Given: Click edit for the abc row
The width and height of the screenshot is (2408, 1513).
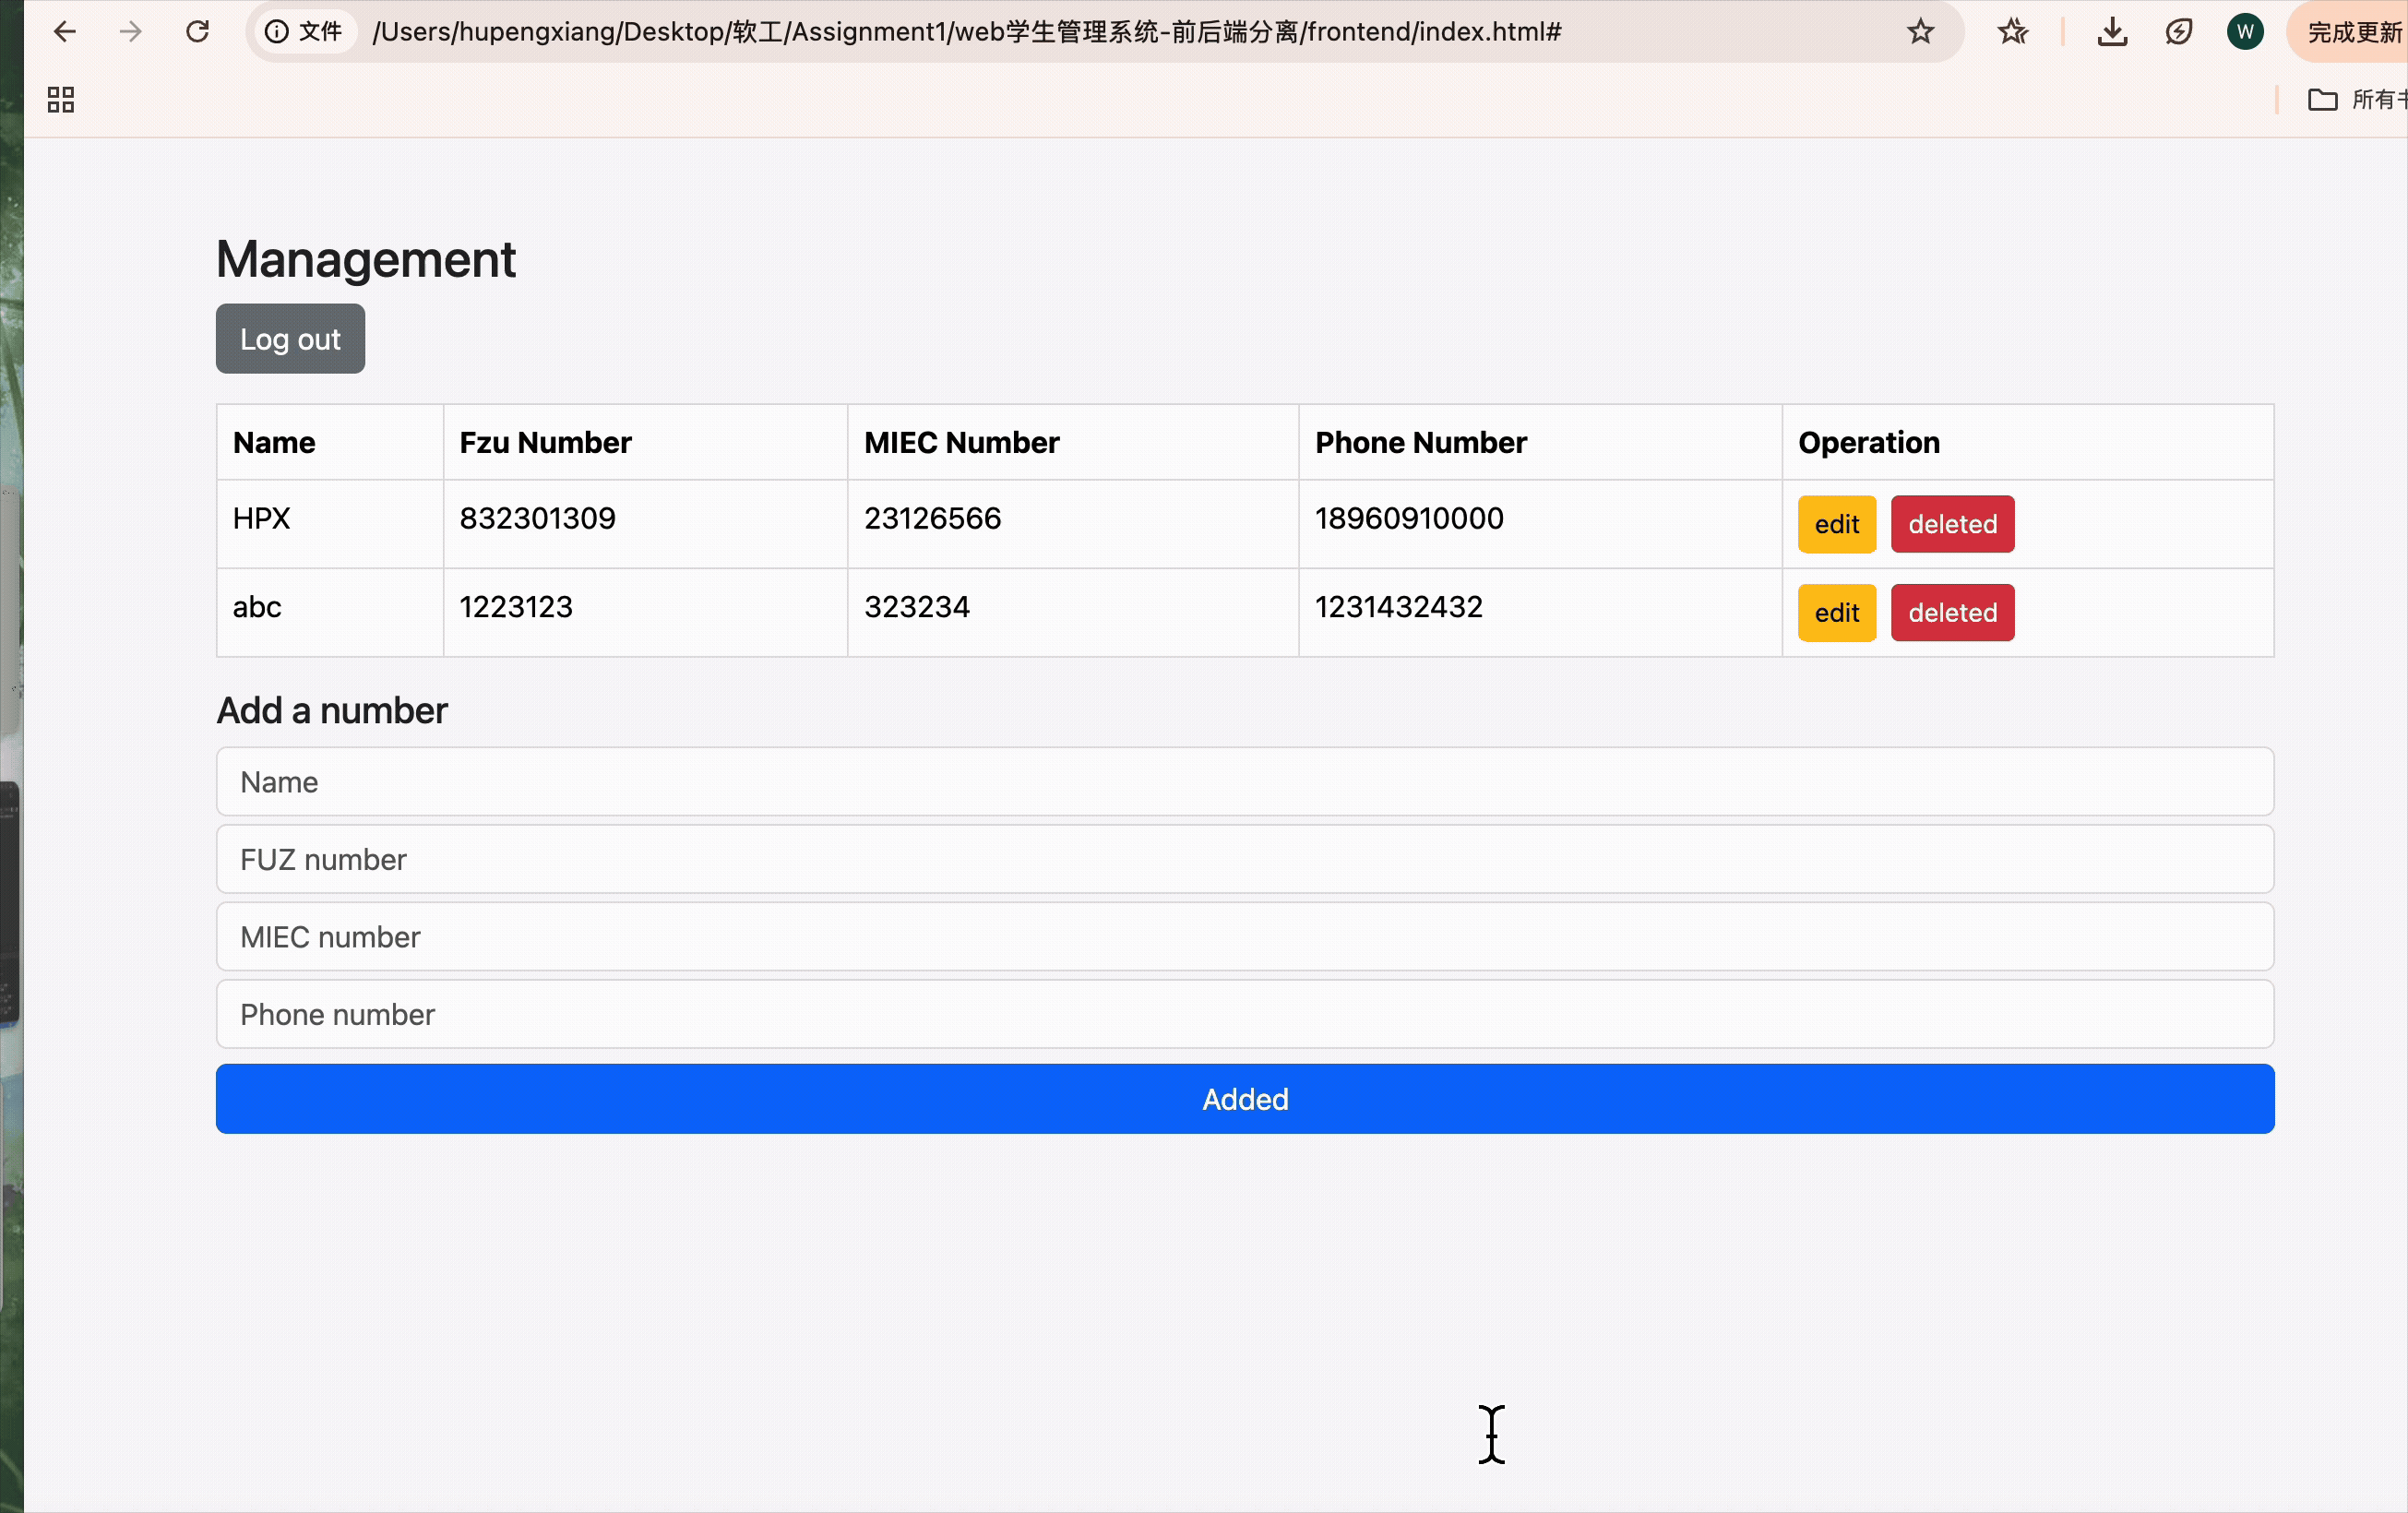Looking at the screenshot, I should [1836, 612].
